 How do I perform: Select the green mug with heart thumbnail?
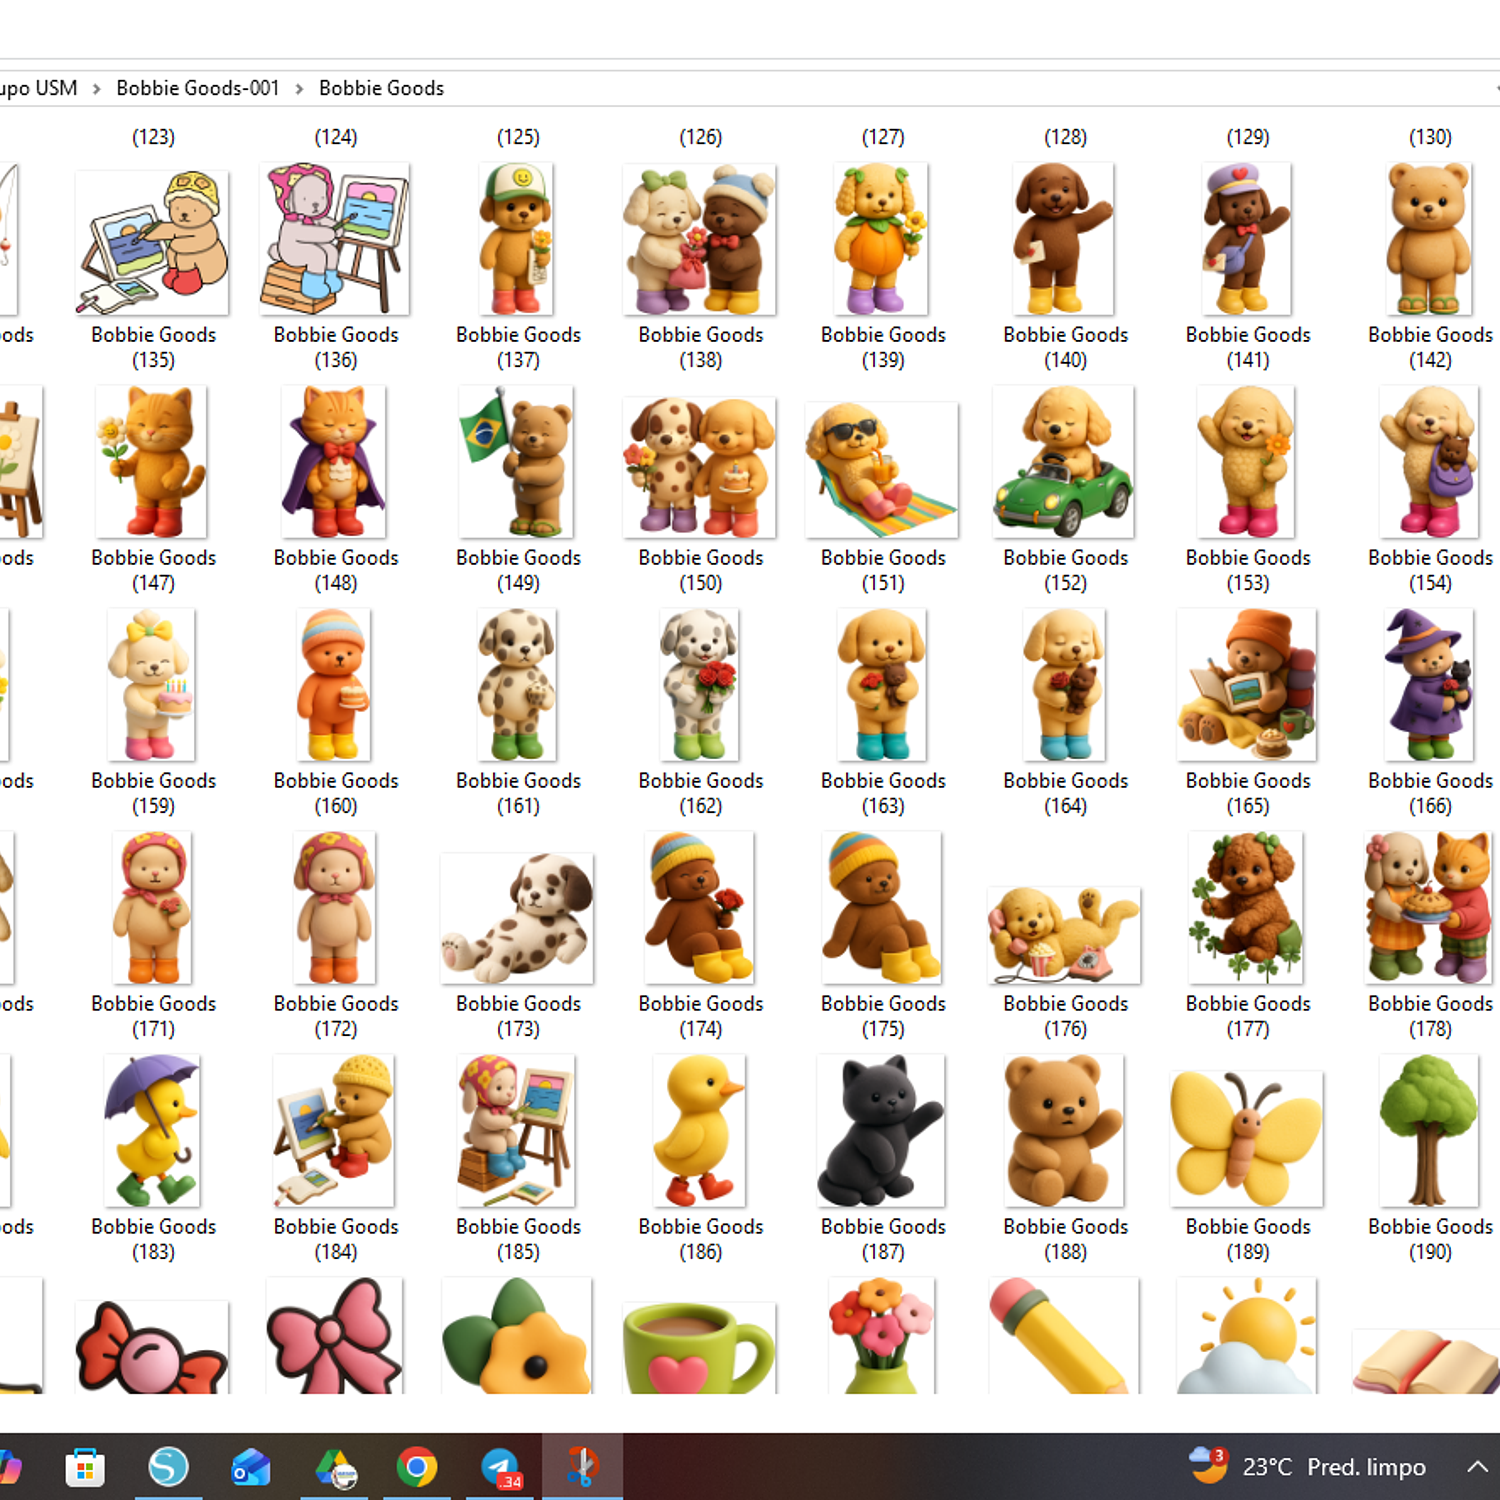click(x=699, y=1346)
